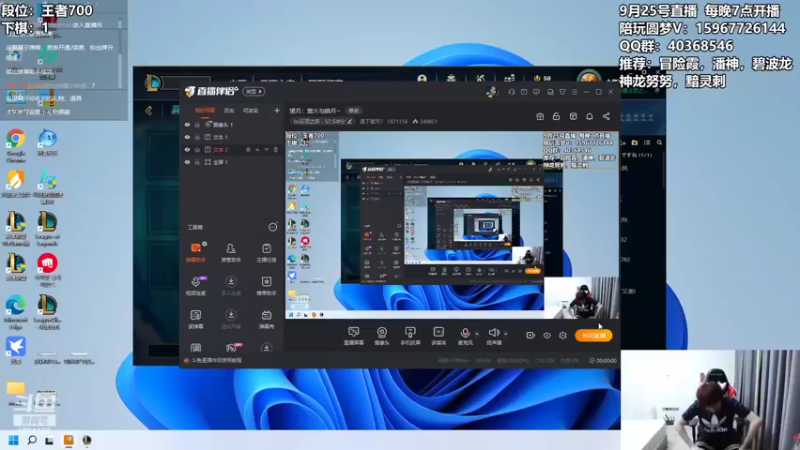The width and height of the screenshot is (800, 450).
Task: Switch to the third scene tab
Action: (251, 110)
